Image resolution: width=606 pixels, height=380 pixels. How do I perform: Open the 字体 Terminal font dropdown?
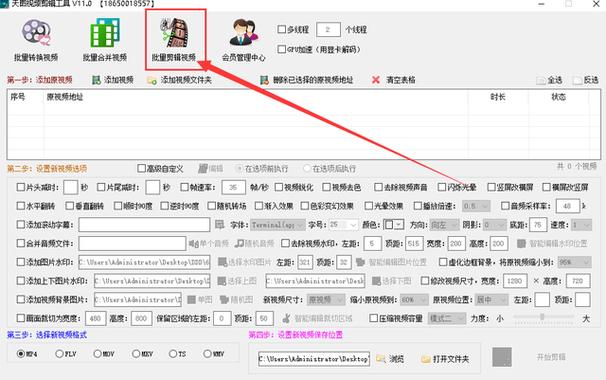point(278,225)
